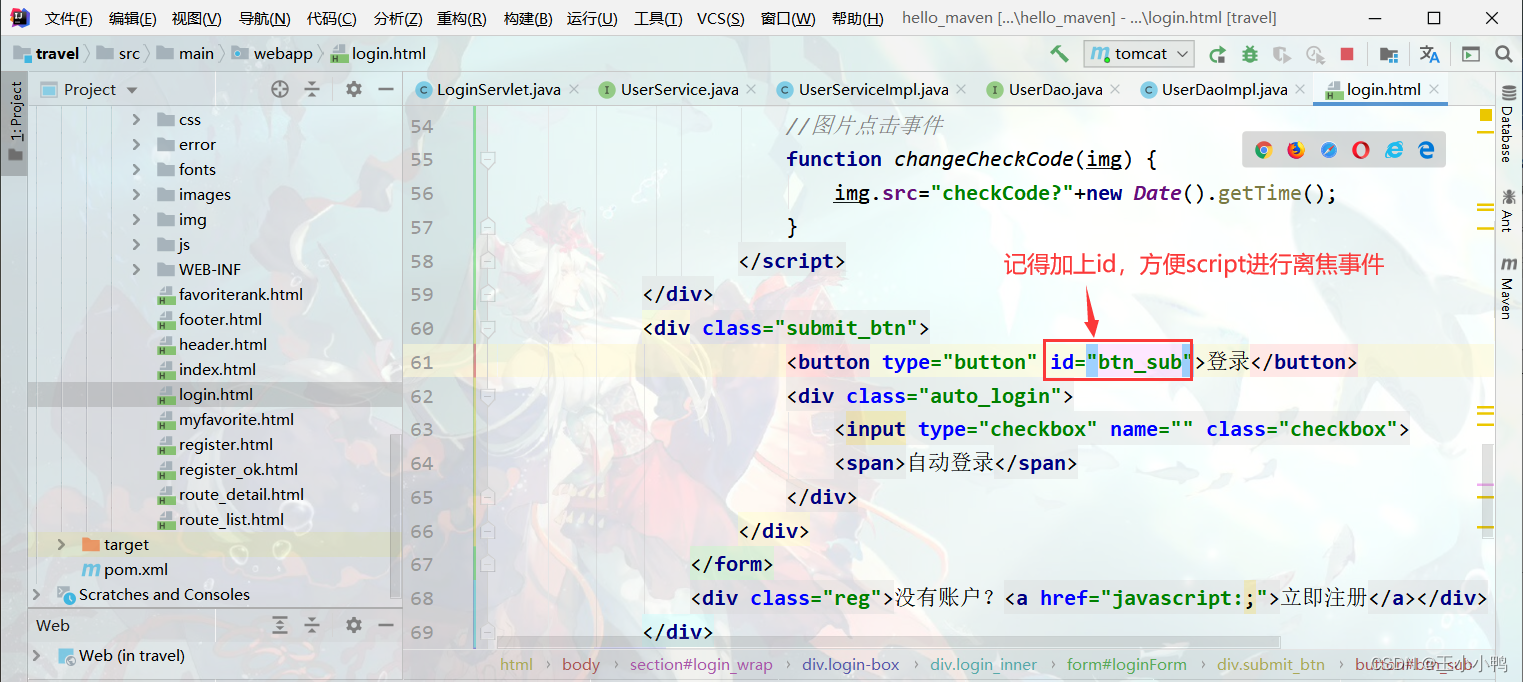Open page in Safari browser icon
The image size is (1523, 682).
click(1329, 150)
